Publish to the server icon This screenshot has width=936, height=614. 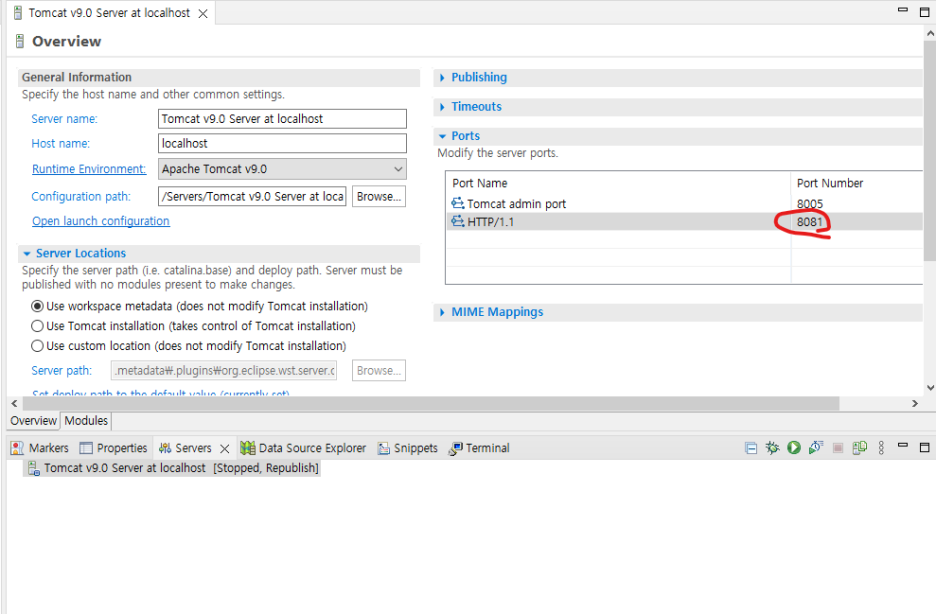[860, 448]
